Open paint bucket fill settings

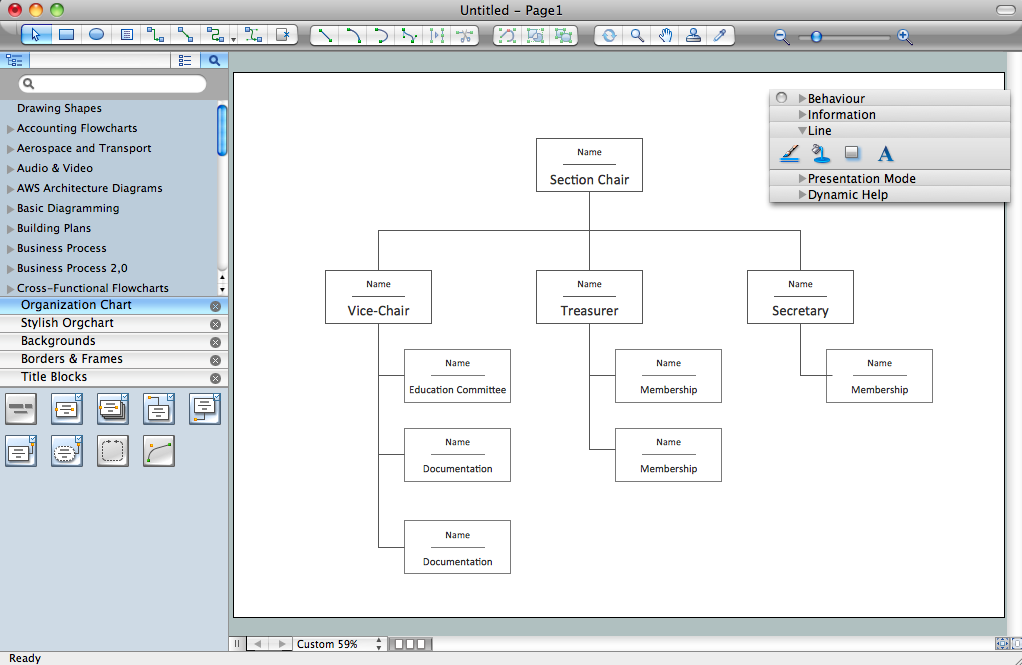(821, 154)
